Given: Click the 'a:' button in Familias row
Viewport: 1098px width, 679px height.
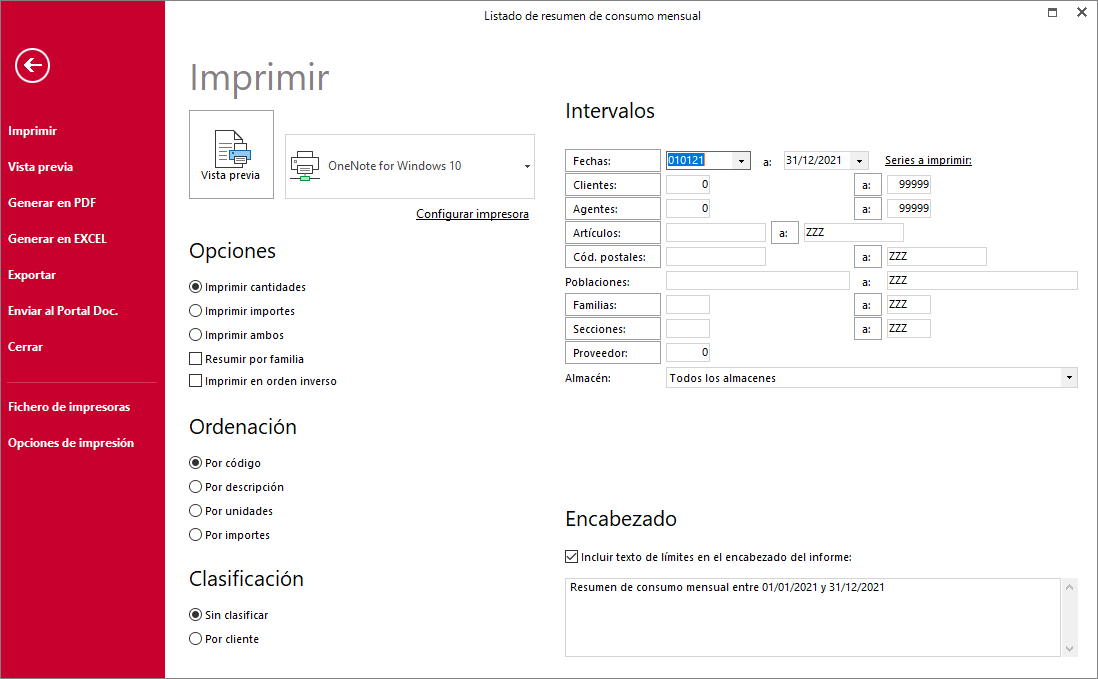Looking at the screenshot, I should (867, 304).
